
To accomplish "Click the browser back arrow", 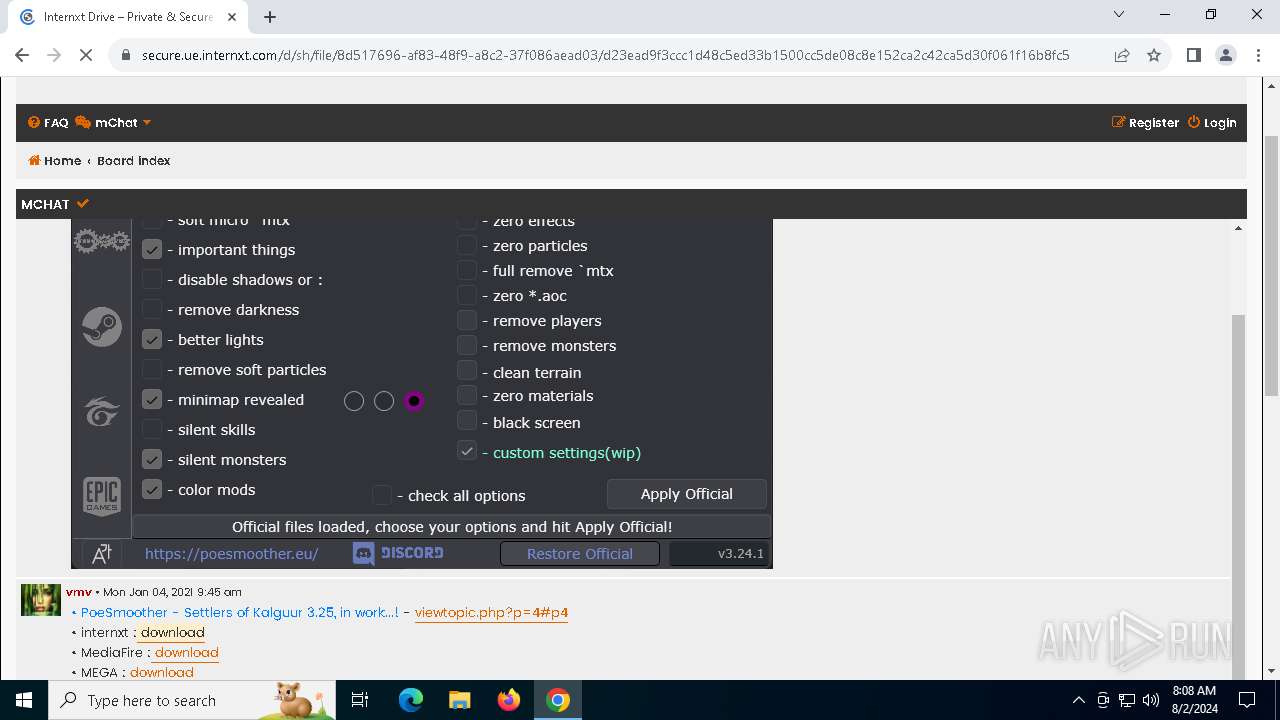I will click(22, 56).
